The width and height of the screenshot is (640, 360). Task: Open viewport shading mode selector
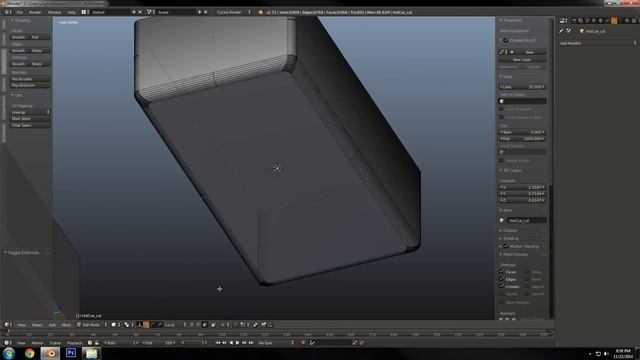116,325
